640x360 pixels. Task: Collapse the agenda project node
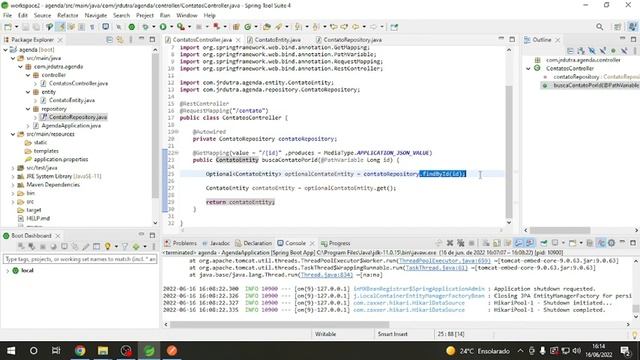(x=6, y=50)
